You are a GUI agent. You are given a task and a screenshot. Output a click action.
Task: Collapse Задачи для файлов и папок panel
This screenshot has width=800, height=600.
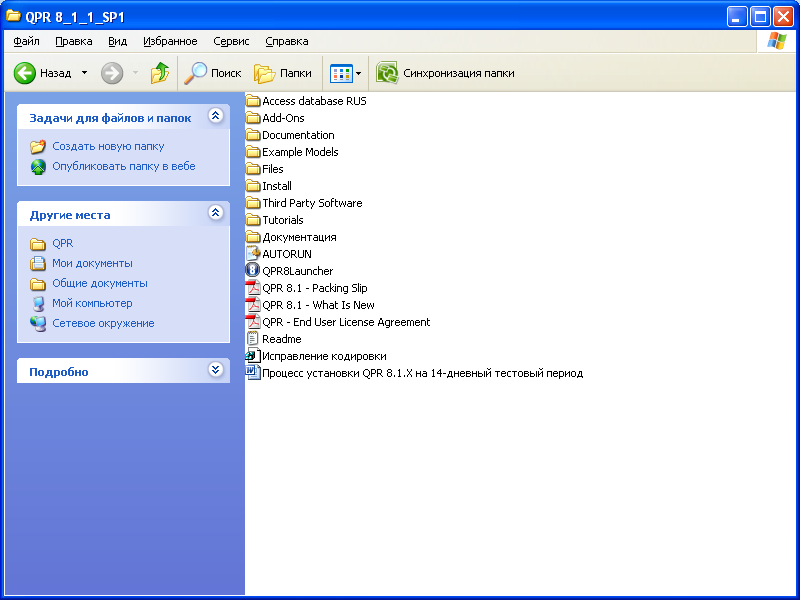[x=215, y=116]
